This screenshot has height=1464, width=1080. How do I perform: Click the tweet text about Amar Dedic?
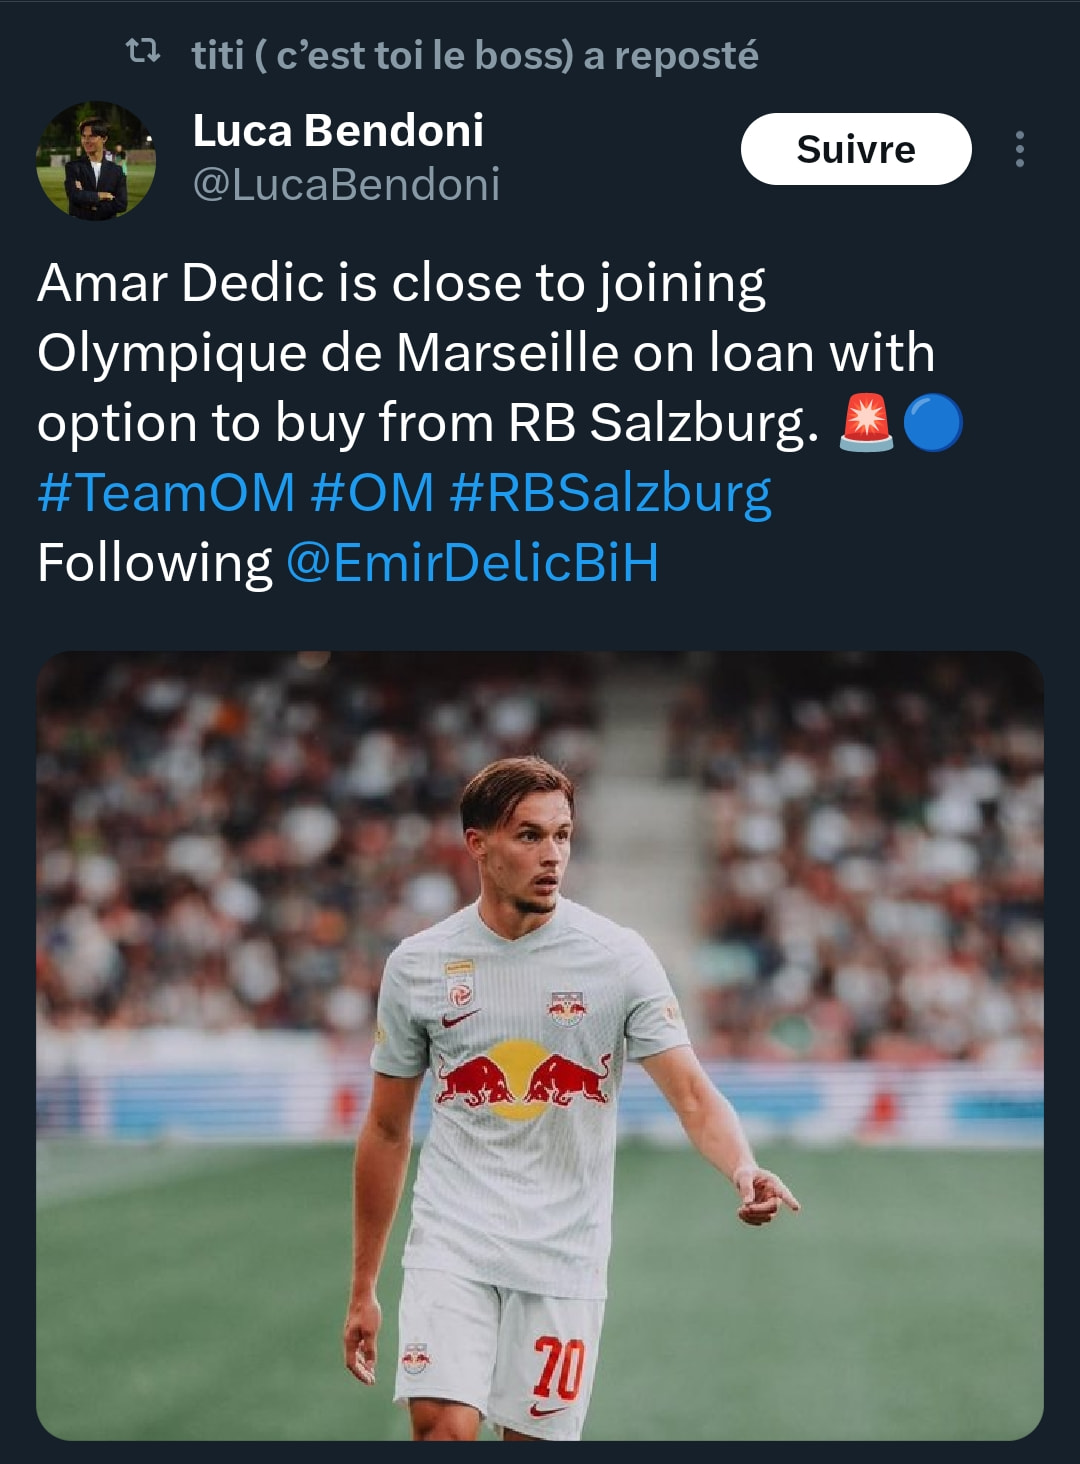pos(487,352)
